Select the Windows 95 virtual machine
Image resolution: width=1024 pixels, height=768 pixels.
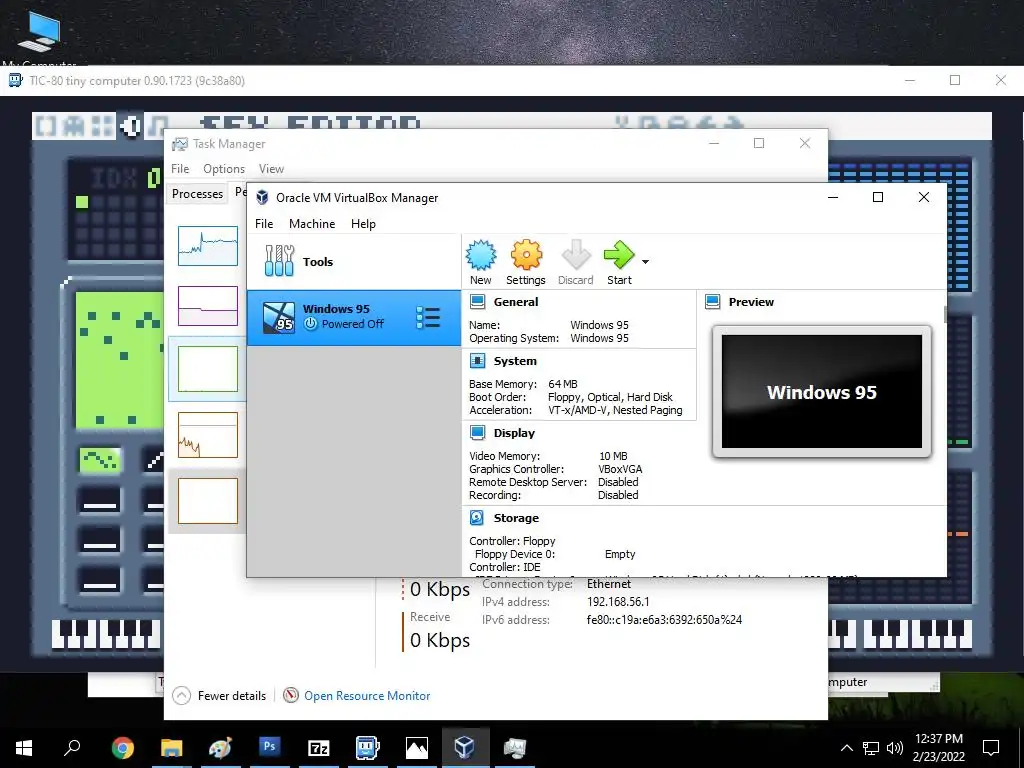353,317
